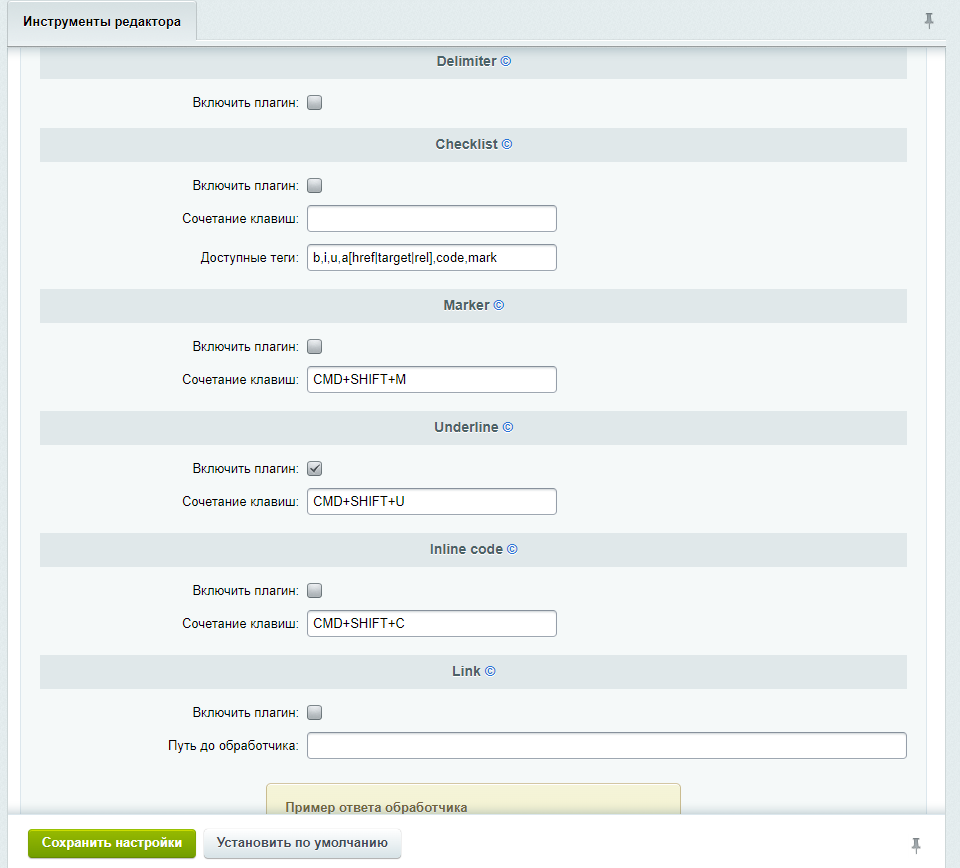Open the Delimiter copyright info icon

click(506, 61)
